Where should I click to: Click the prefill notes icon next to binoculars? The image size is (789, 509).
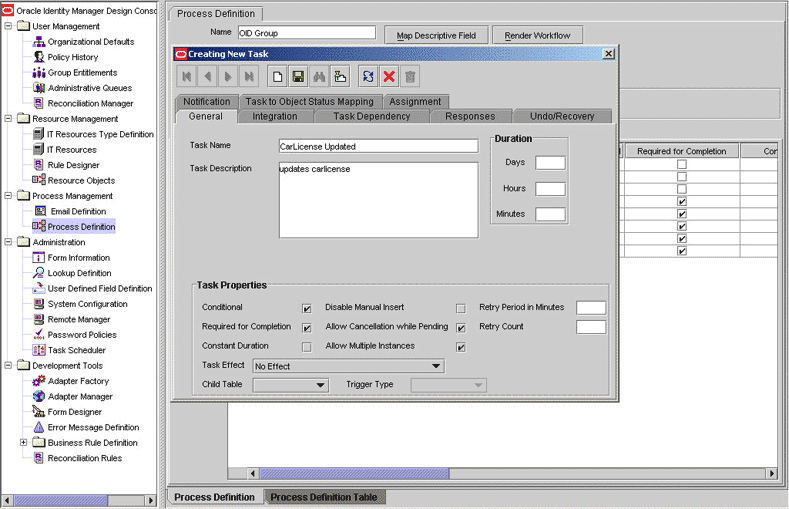(x=340, y=77)
